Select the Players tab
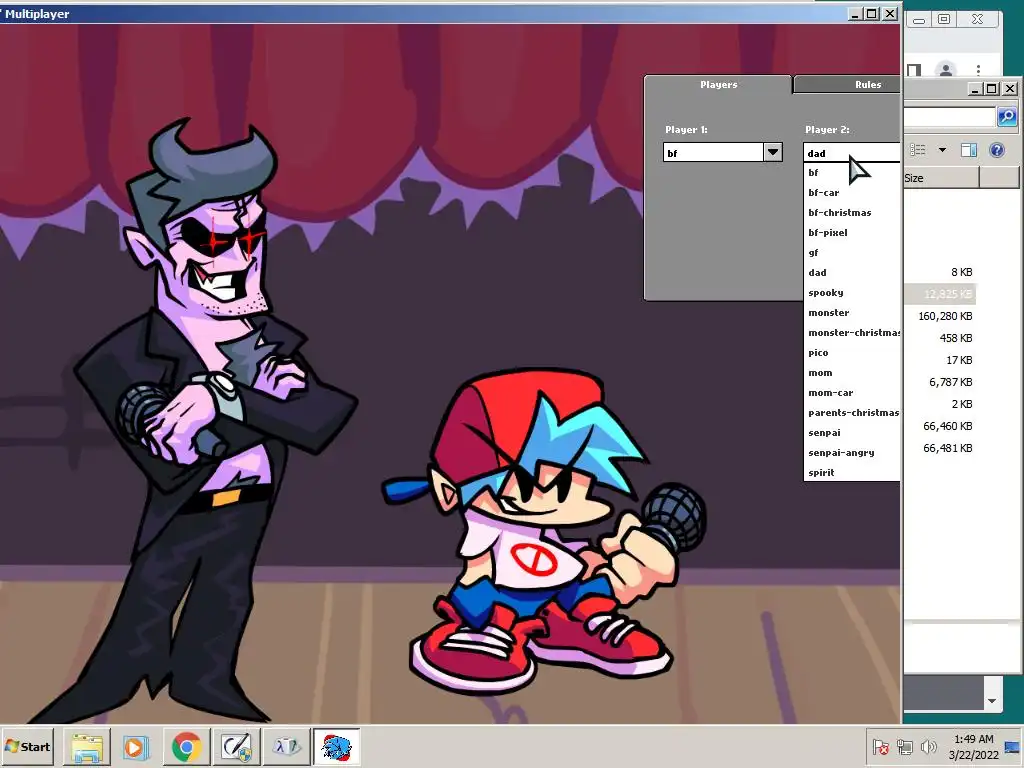 (x=718, y=85)
